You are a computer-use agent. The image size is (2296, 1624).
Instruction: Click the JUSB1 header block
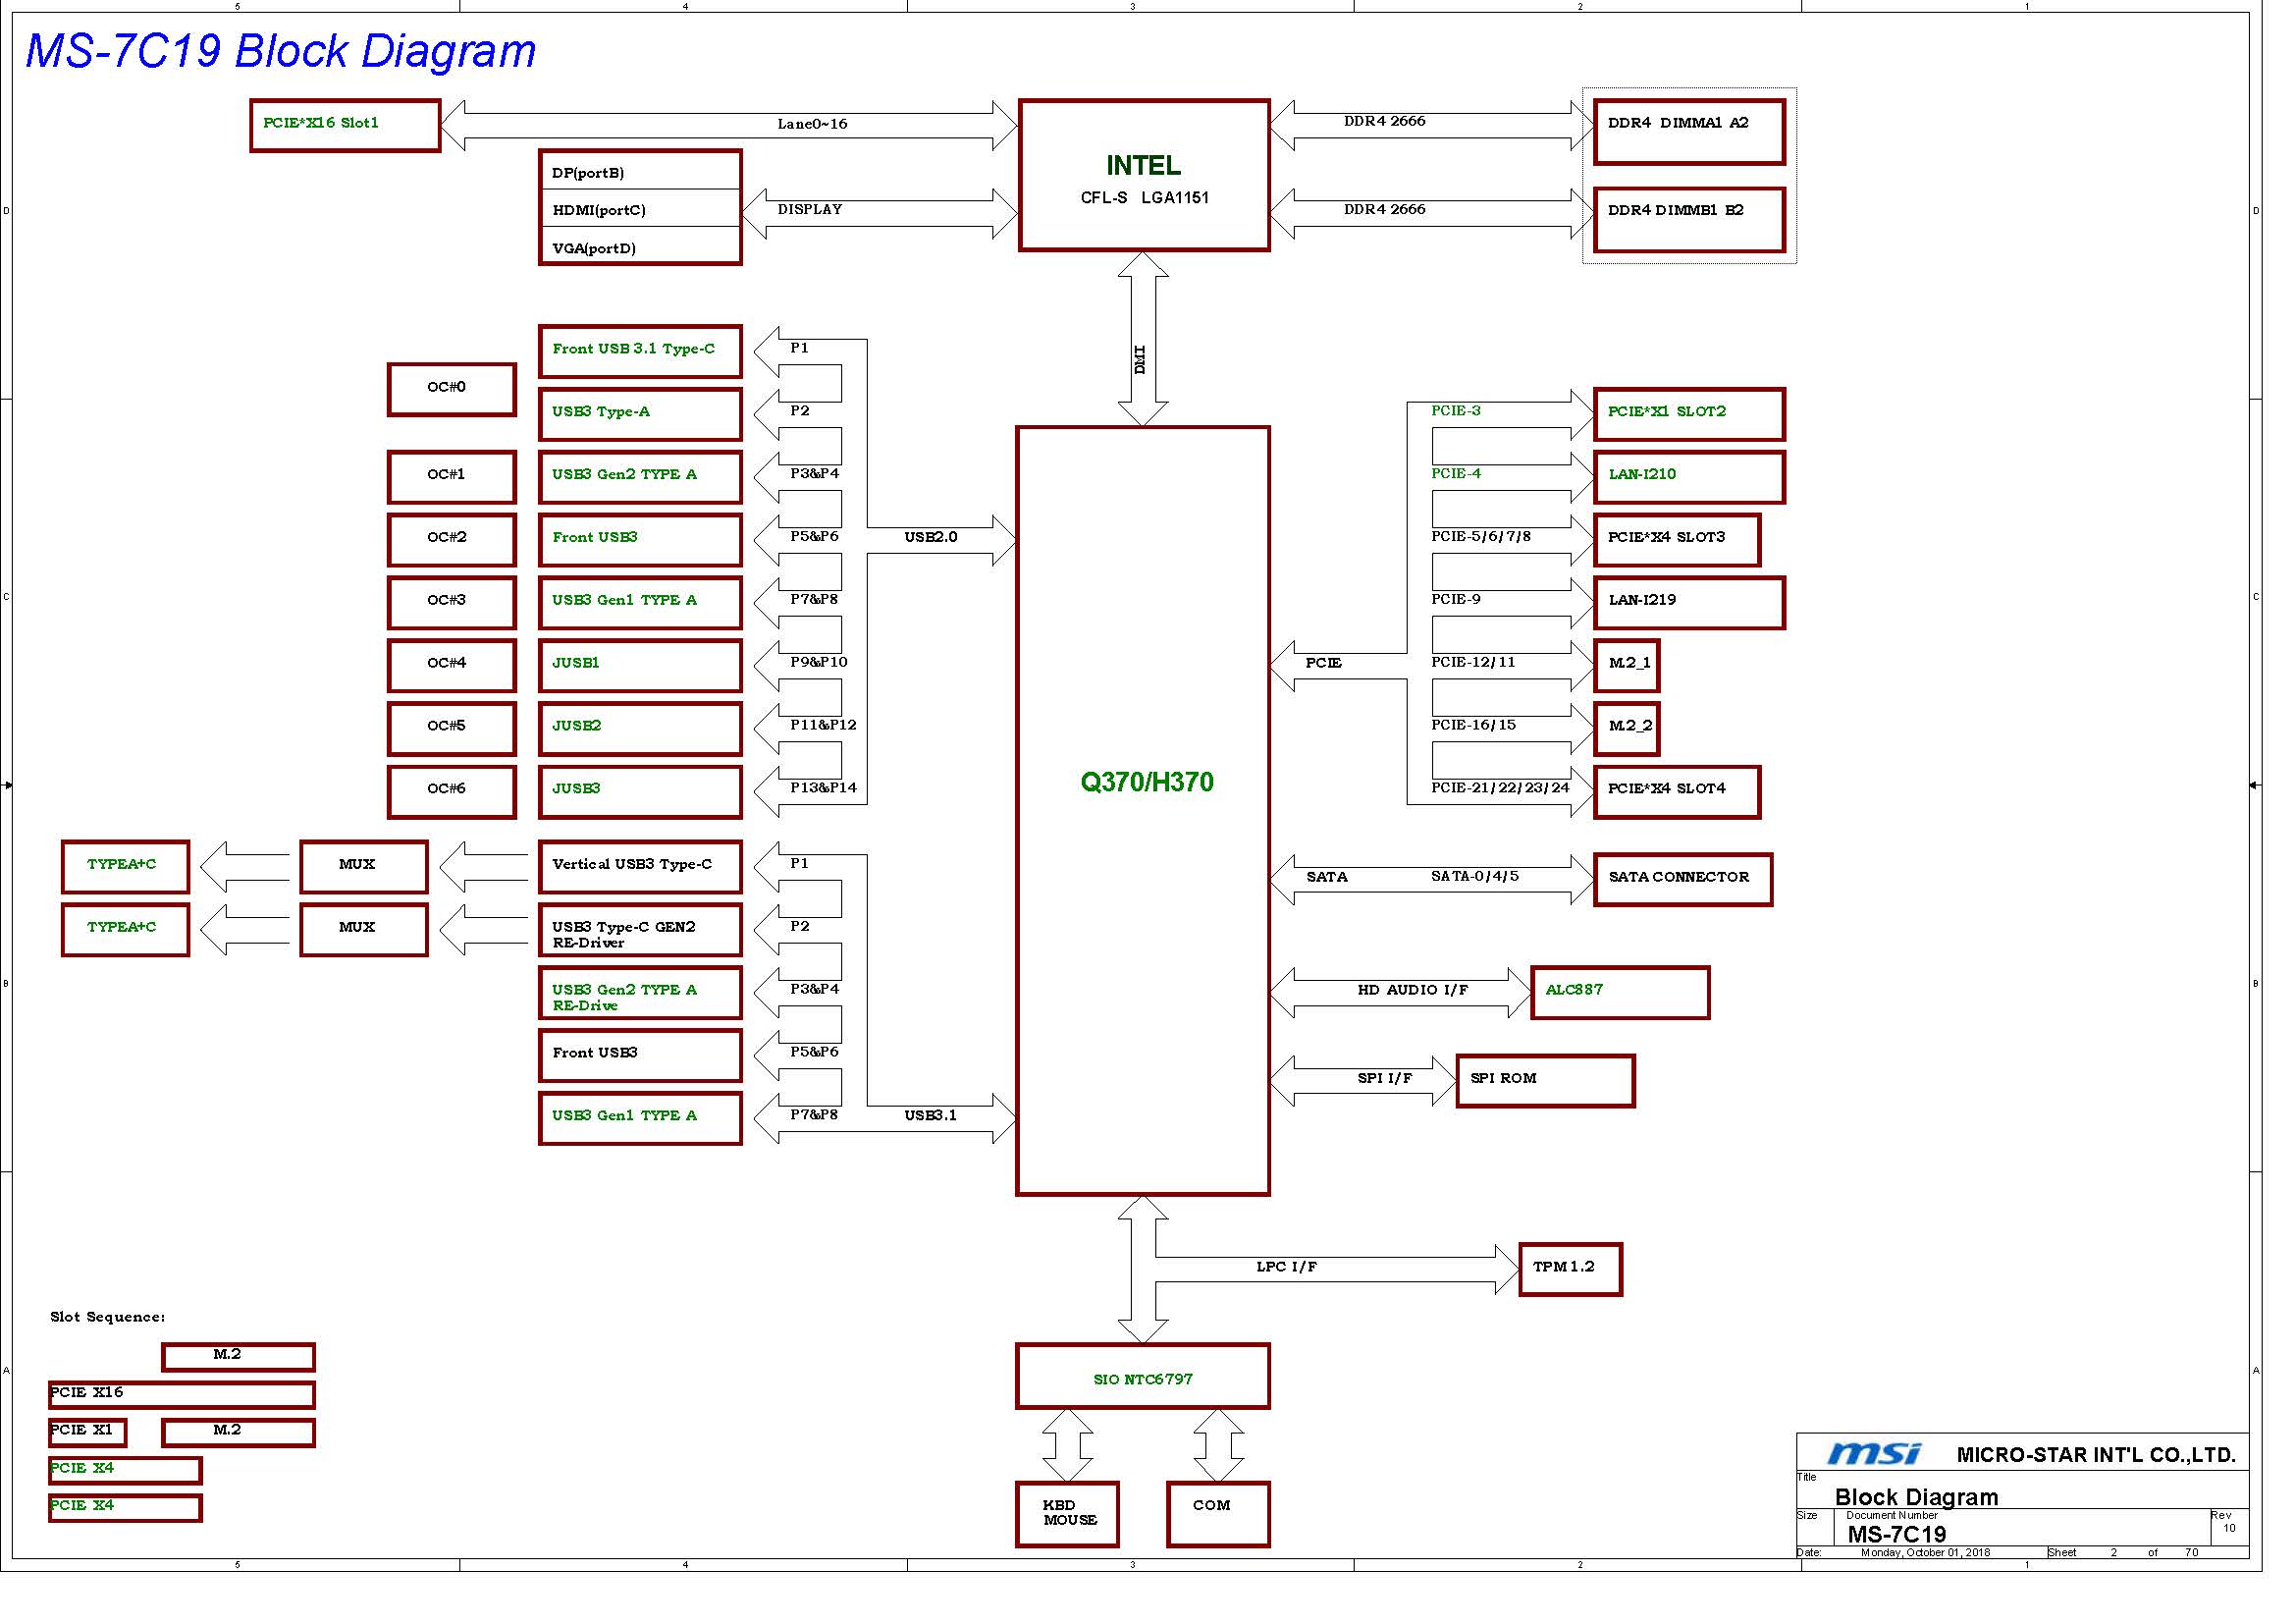coord(640,666)
